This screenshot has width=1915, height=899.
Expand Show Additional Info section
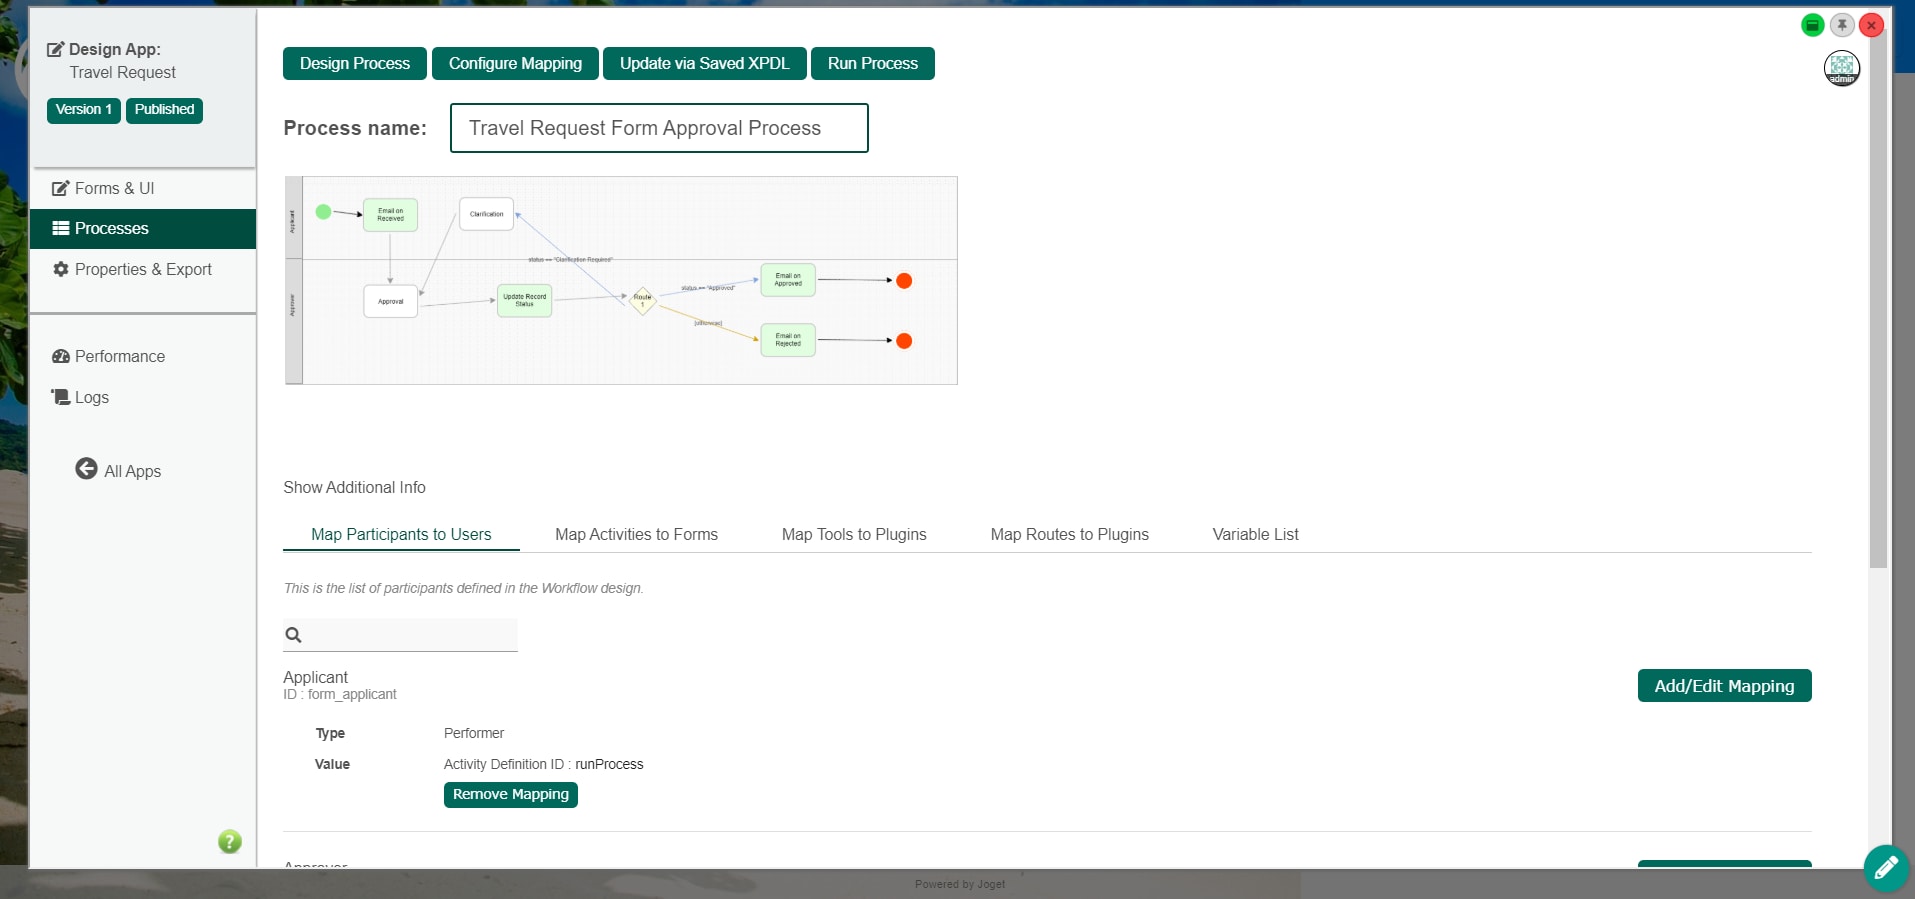click(x=354, y=488)
